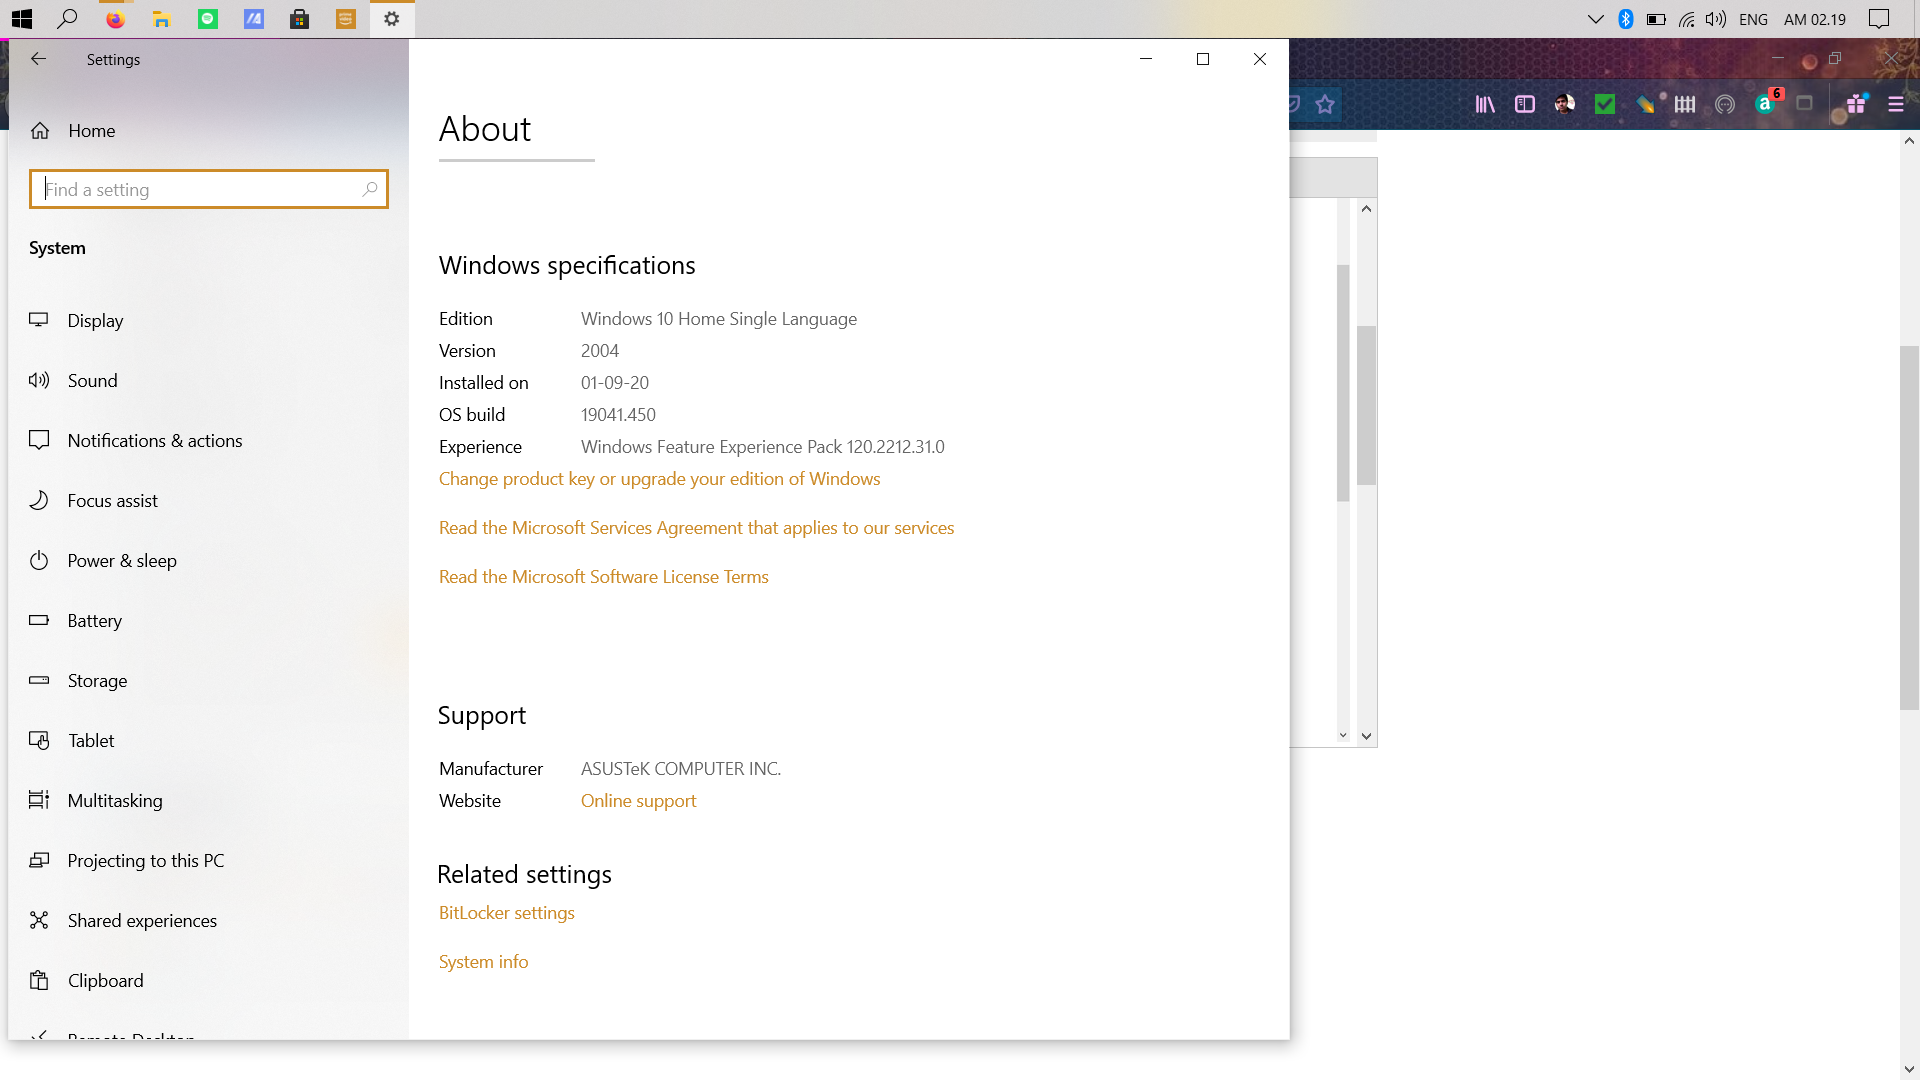This screenshot has height=1080, width=1920.
Task: Open the Firefox hamburger menu
Action: coord(1895,104)
